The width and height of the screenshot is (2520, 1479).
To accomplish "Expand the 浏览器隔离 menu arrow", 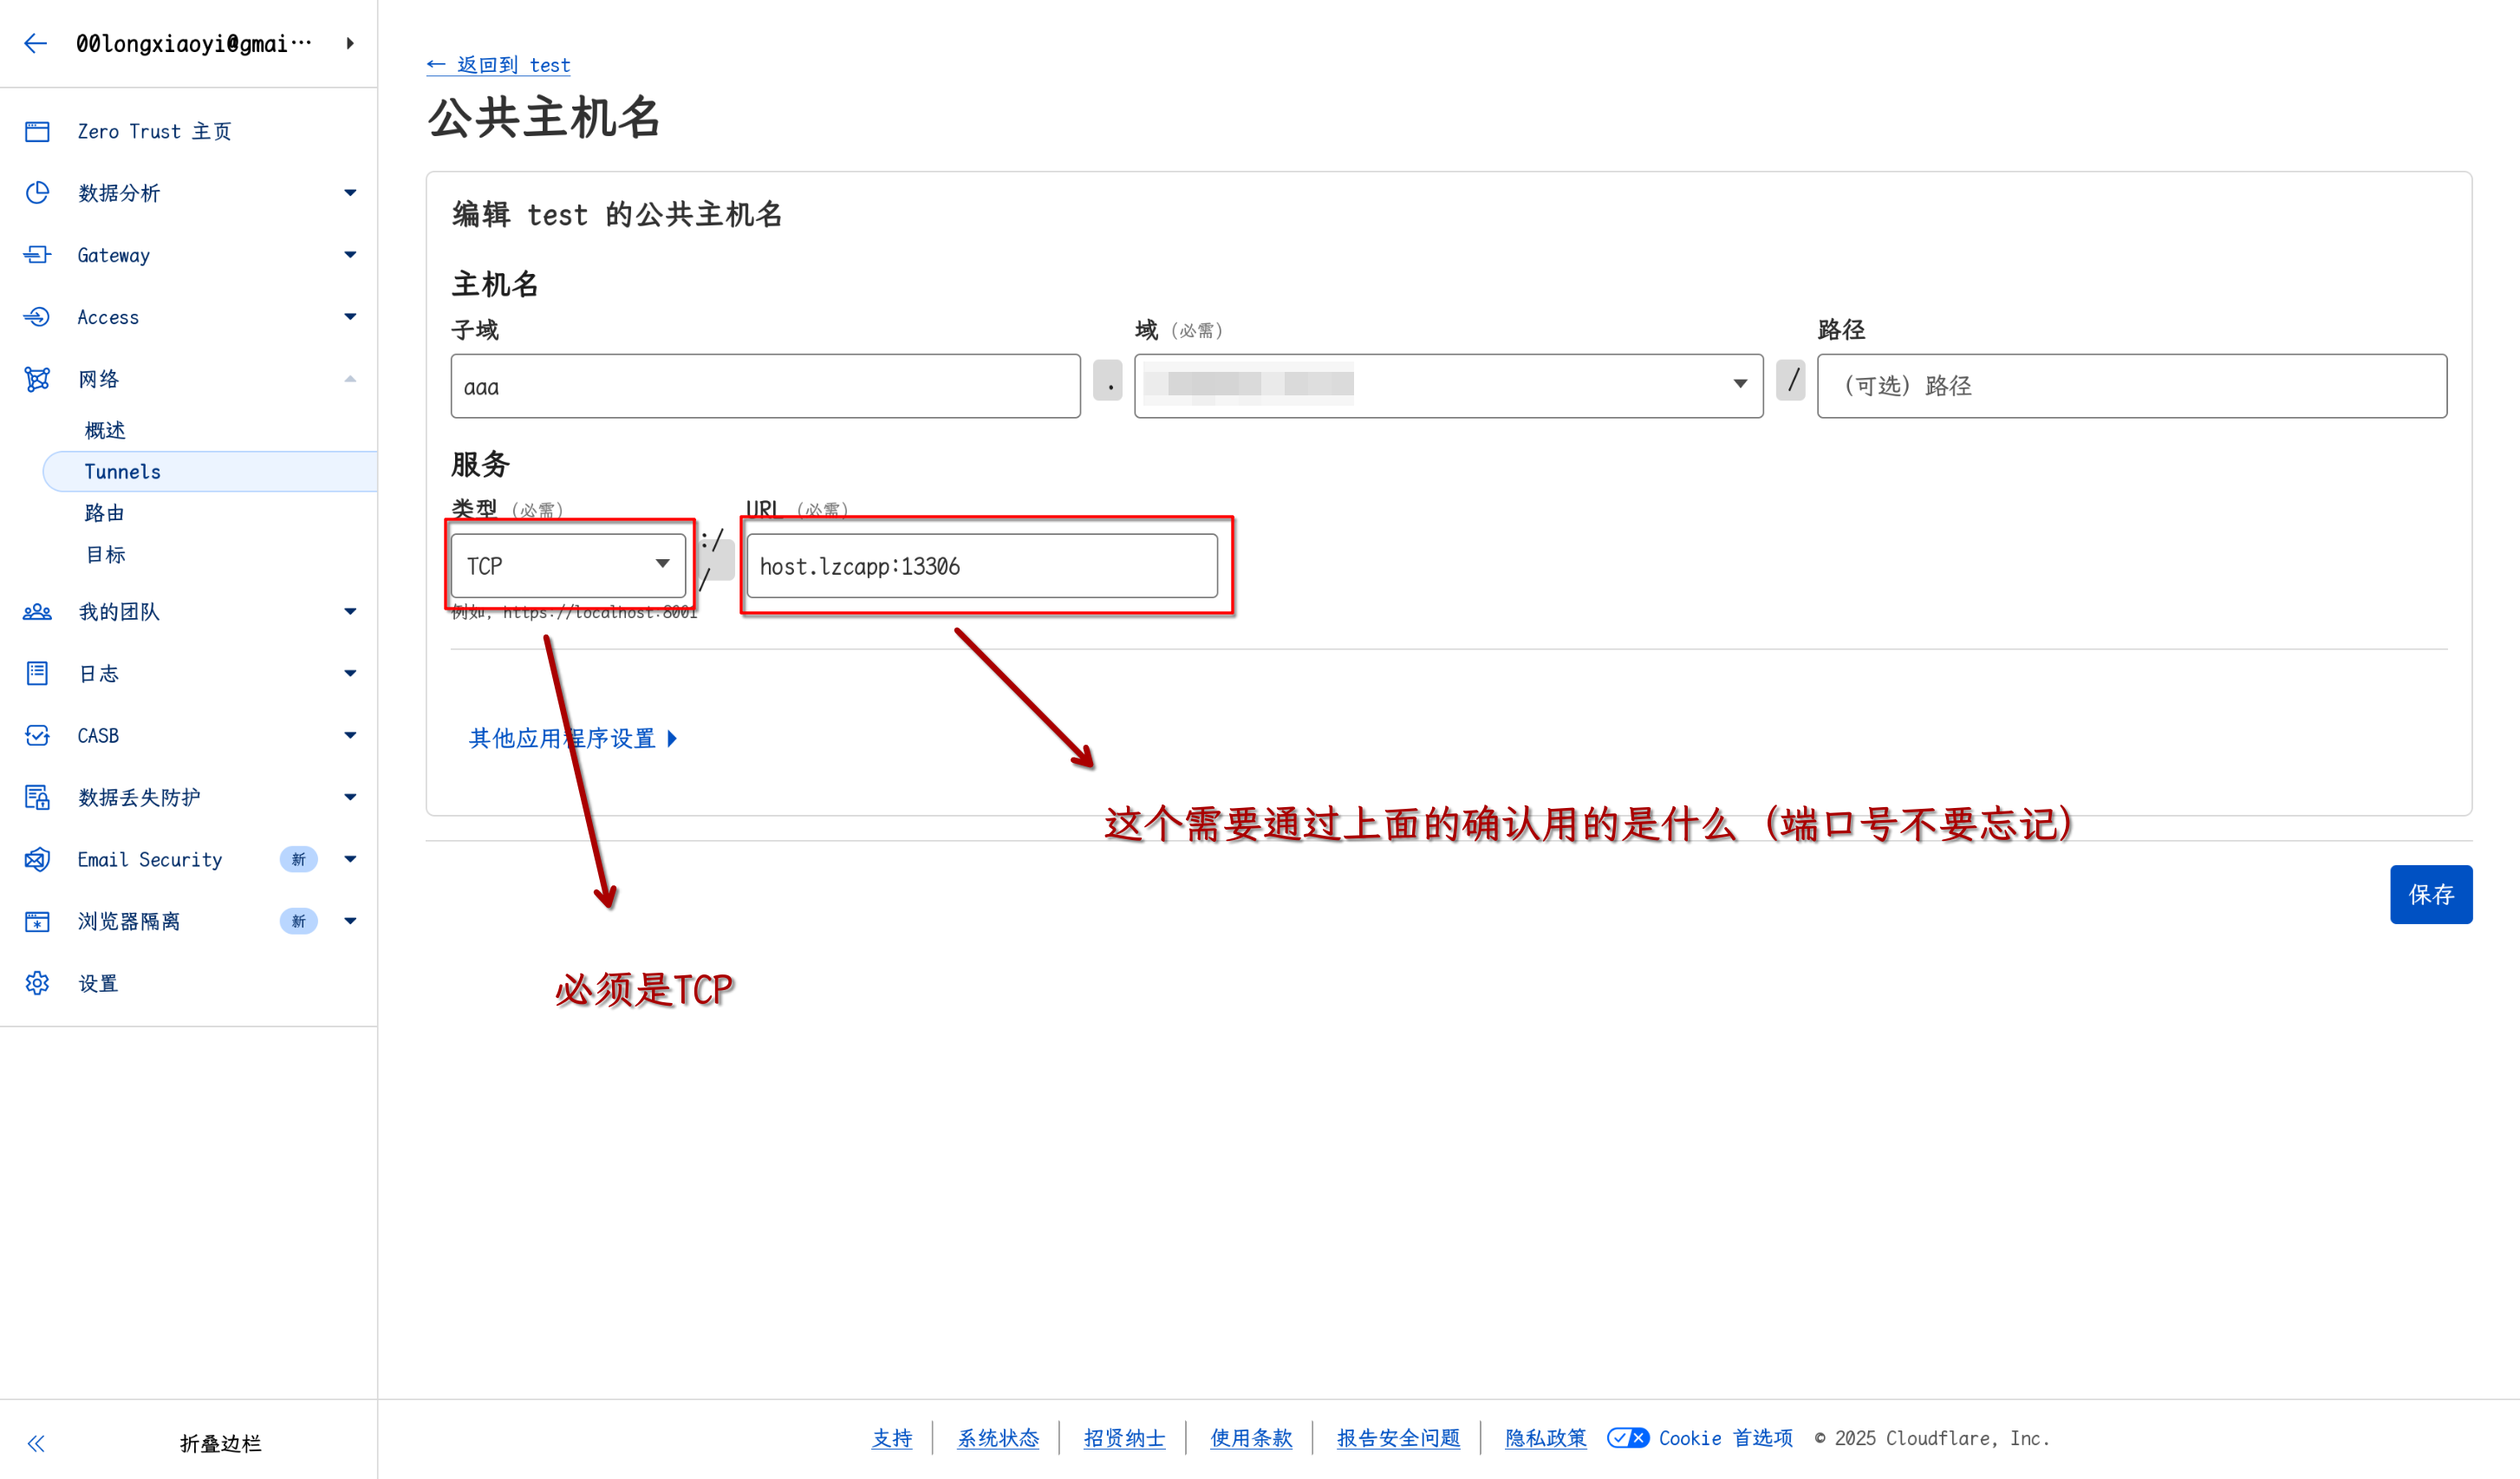I will point(350,921).
